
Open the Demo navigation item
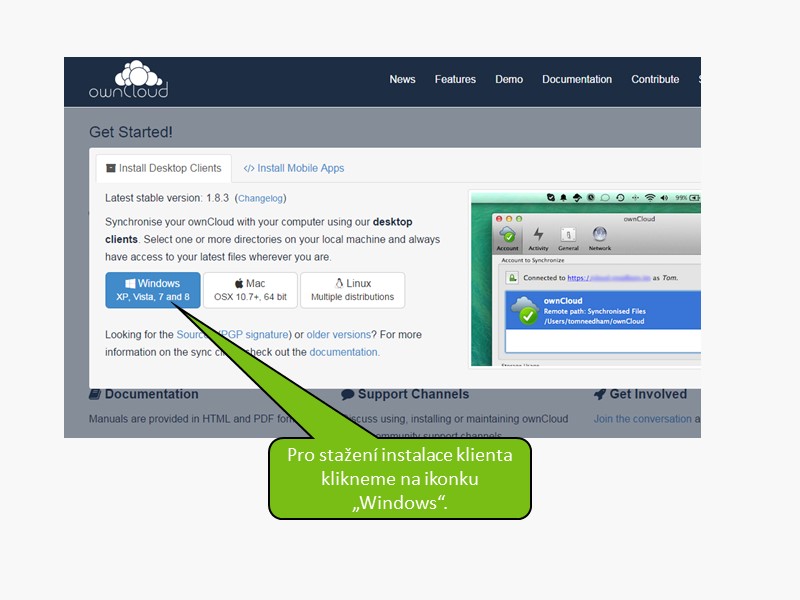509,80
